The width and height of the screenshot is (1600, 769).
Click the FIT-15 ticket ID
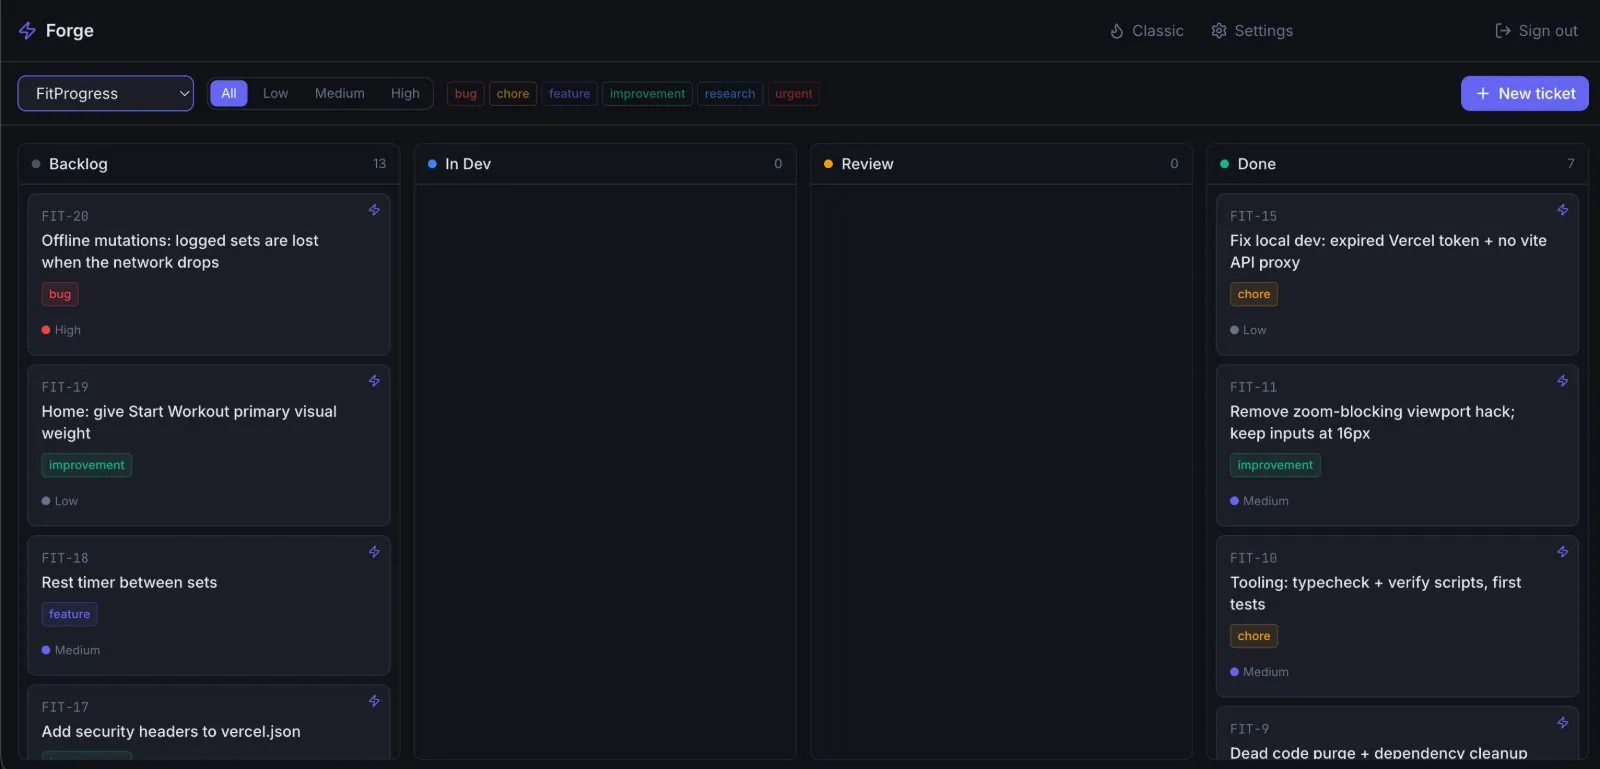coord(1253,216)
